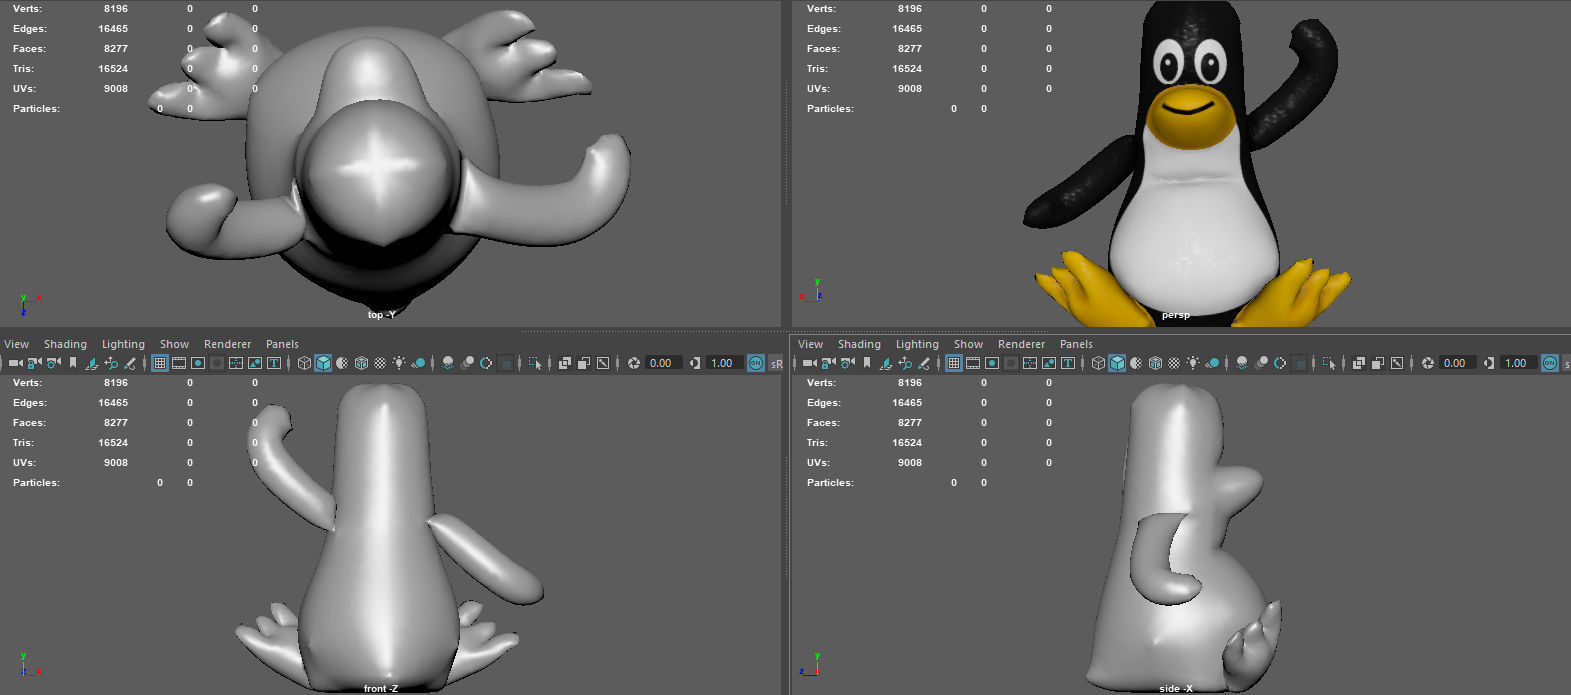
Task: Click Wireframe on Shaded in front view toolbar
Action: [x=361, y=363]
